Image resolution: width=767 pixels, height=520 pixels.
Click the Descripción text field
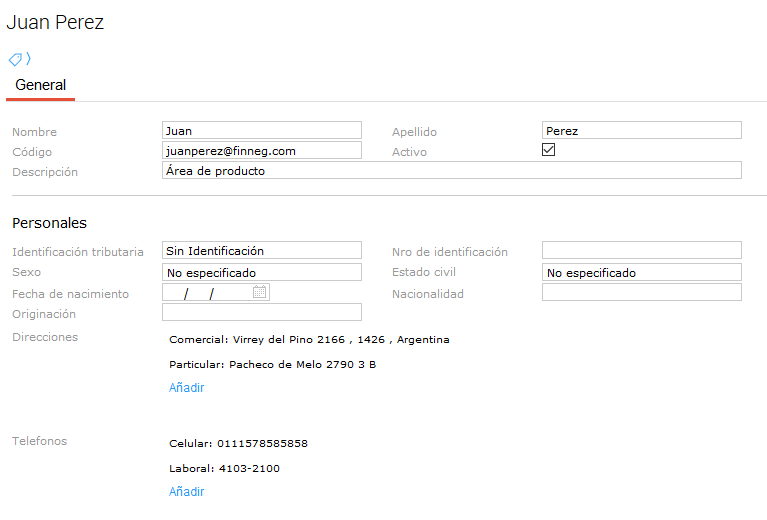[451, 170]
